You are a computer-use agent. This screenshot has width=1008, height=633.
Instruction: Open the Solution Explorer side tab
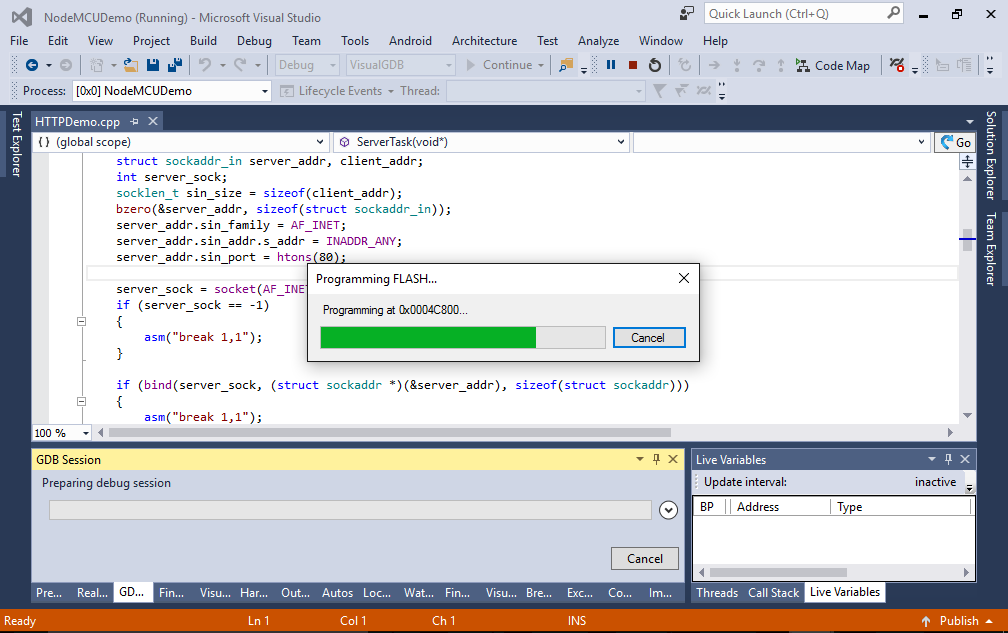pos(991,155)
